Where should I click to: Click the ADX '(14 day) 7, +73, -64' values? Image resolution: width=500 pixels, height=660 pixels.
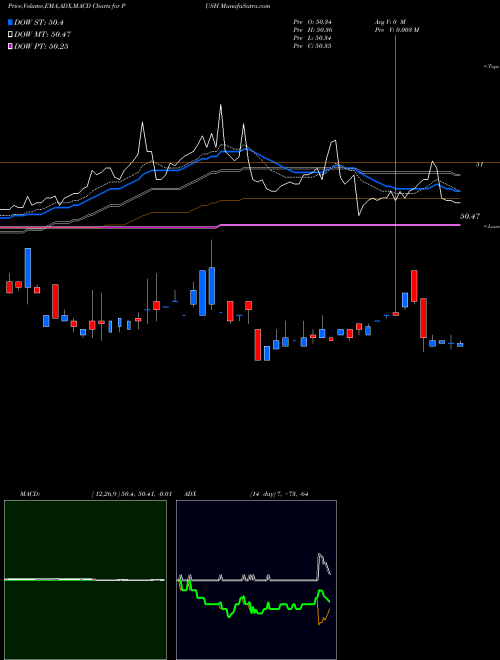[279, 494]
